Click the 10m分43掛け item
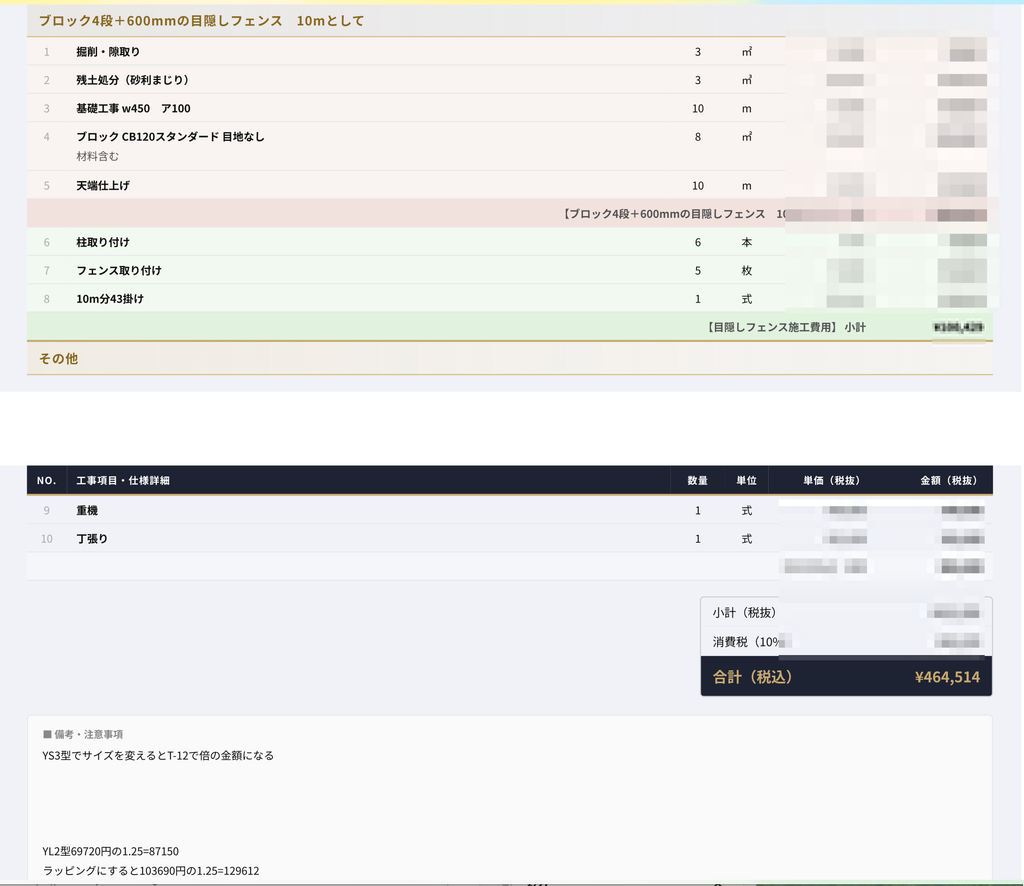The height and width of the screenshot is (886, 1024). click(110, 298)
